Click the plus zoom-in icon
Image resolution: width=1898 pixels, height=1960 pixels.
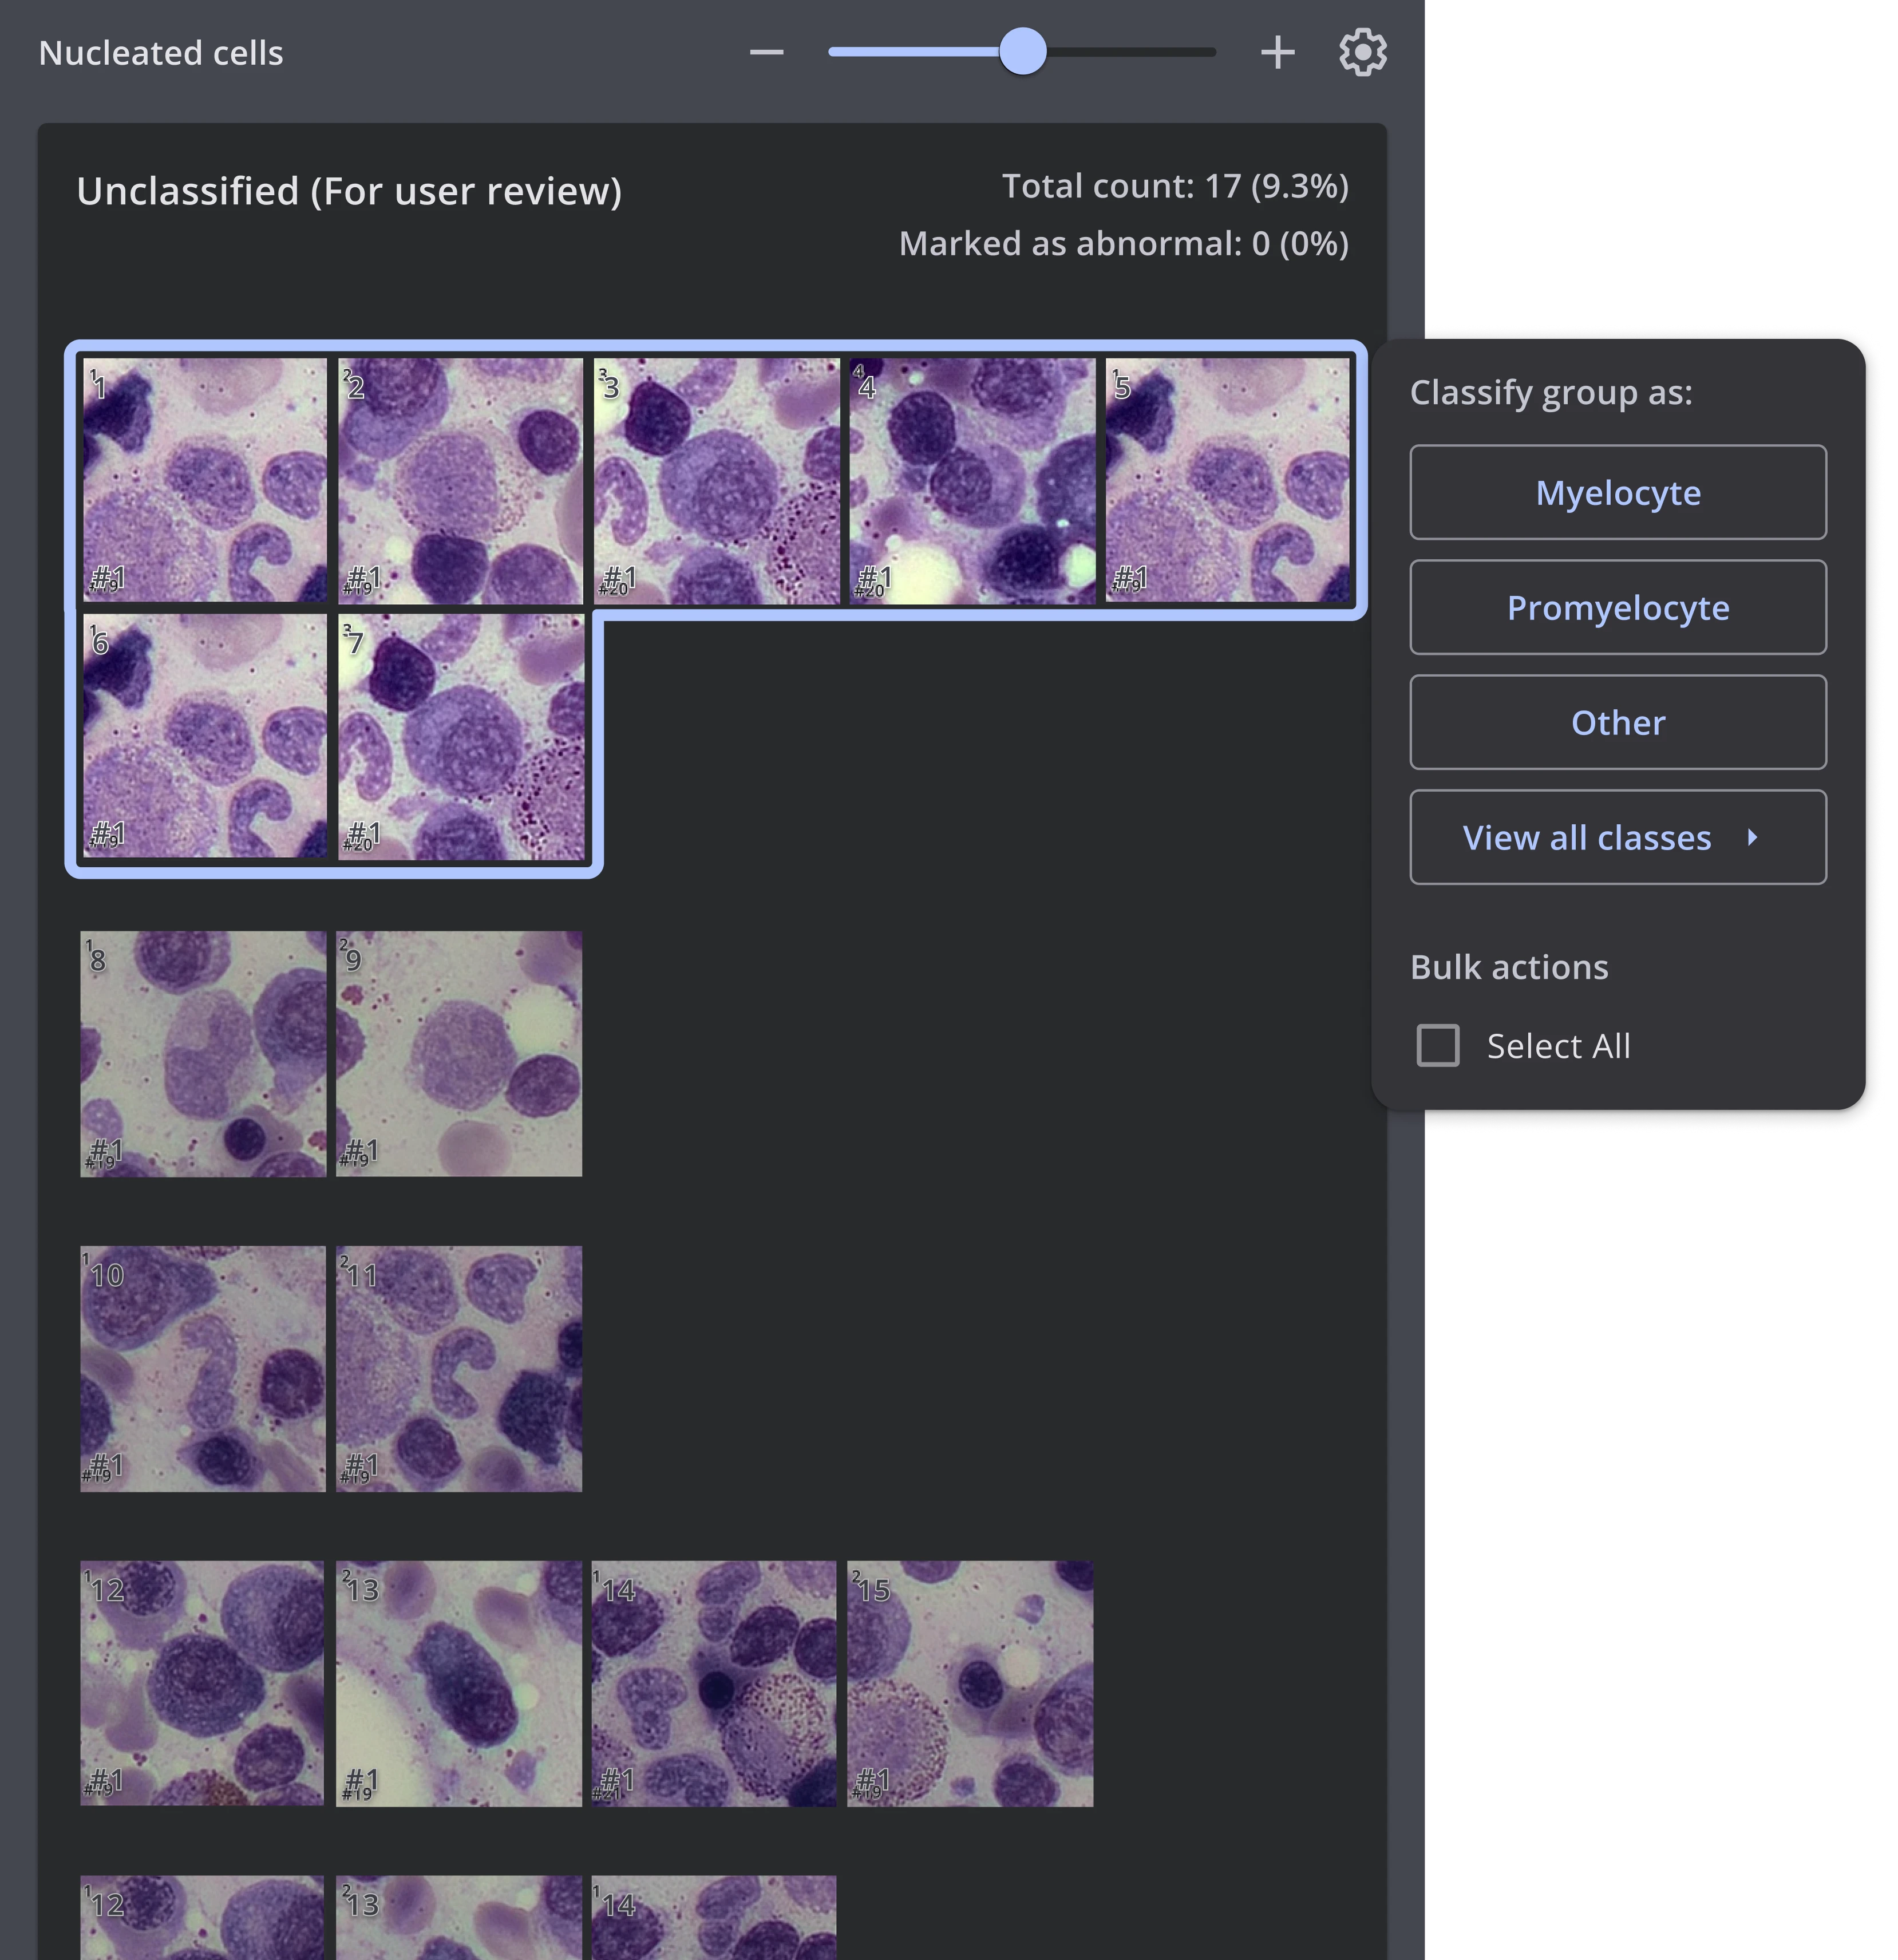pyautogui.click(x=1277, y=52)
